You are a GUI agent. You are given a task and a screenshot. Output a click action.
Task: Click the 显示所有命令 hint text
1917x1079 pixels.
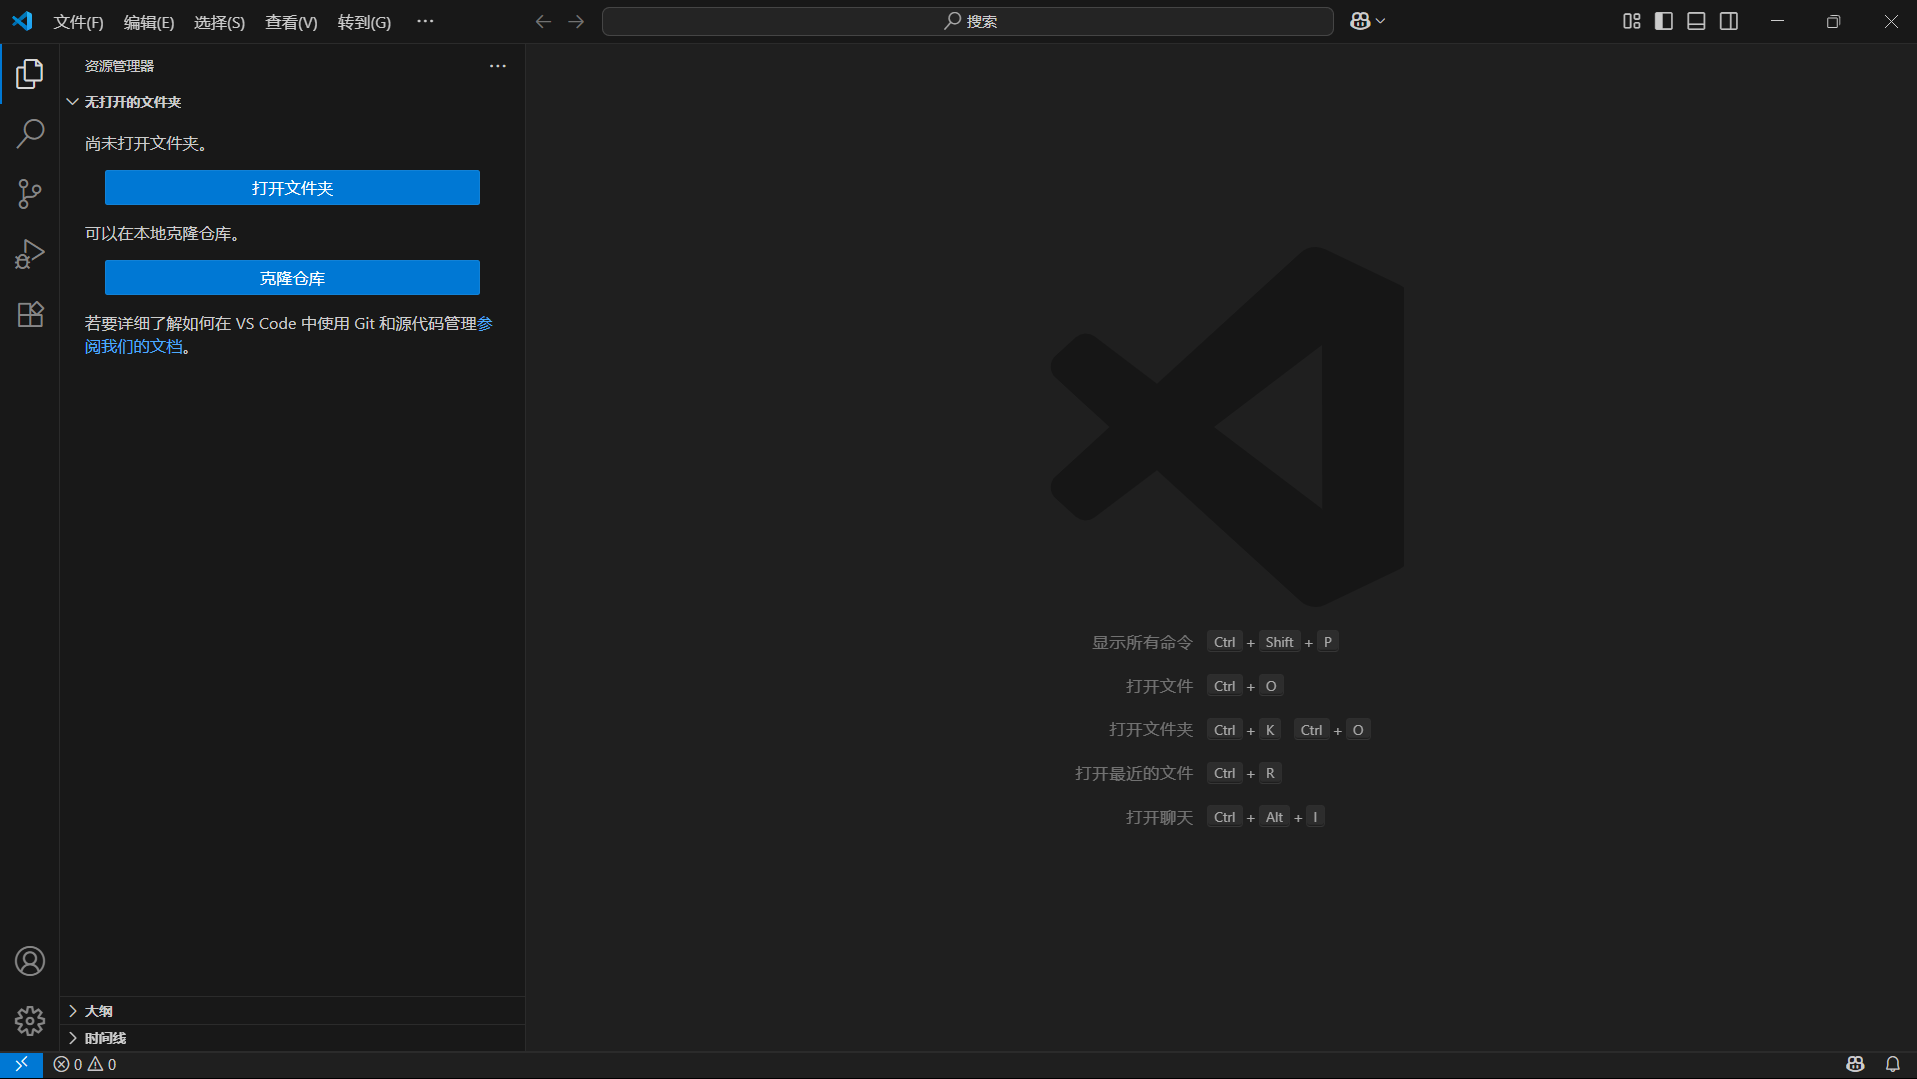click(x=1142, y=642)
